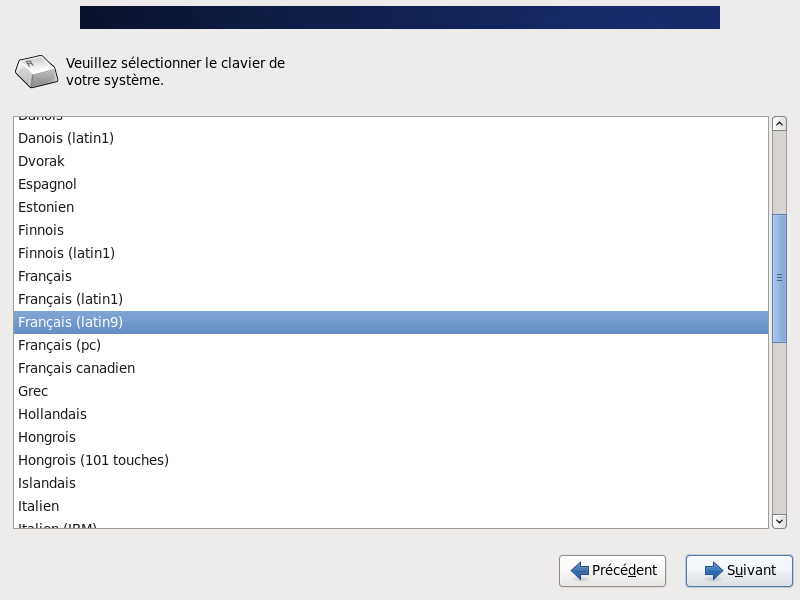Go back with the Précédent button
The height and width of the screenshot is (600, 800).
click(614, 571)
